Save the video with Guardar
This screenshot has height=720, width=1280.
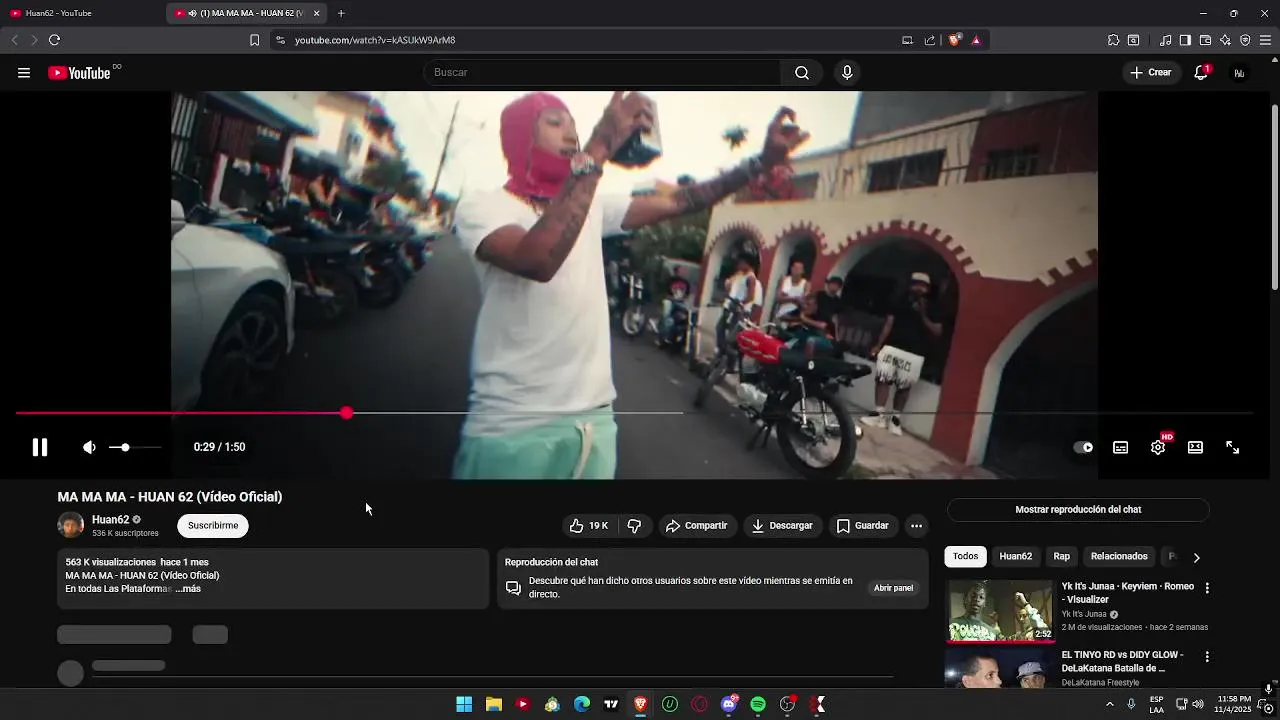(x=863, y=525)
